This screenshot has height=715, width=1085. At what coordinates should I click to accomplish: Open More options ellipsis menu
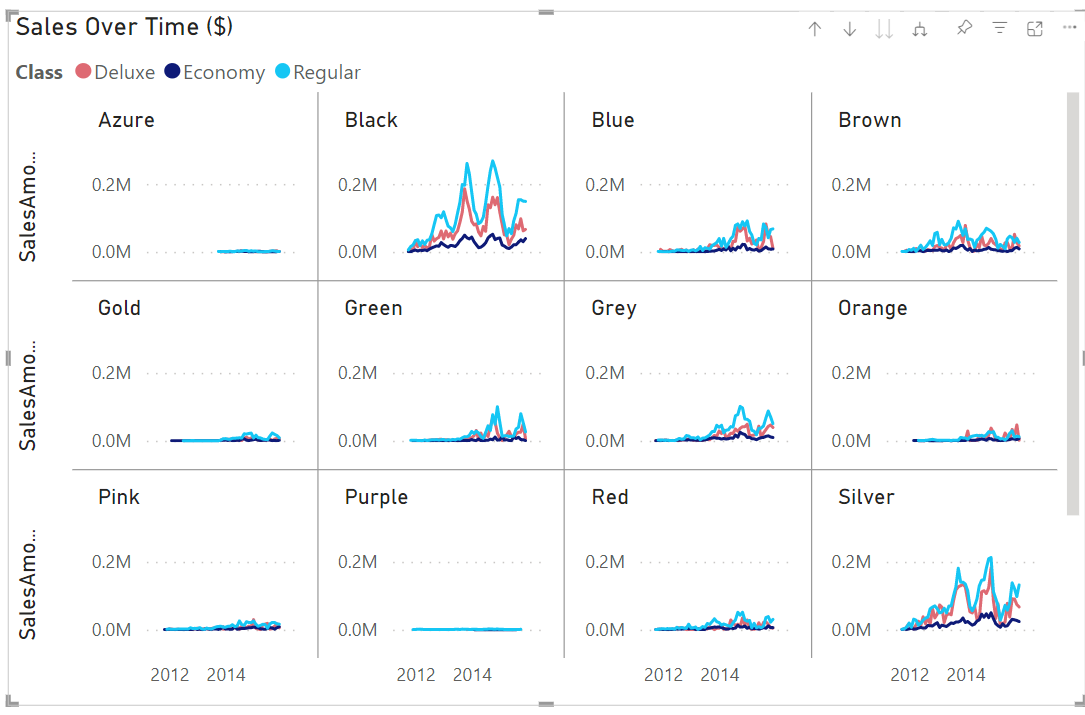pos(1069,28)
